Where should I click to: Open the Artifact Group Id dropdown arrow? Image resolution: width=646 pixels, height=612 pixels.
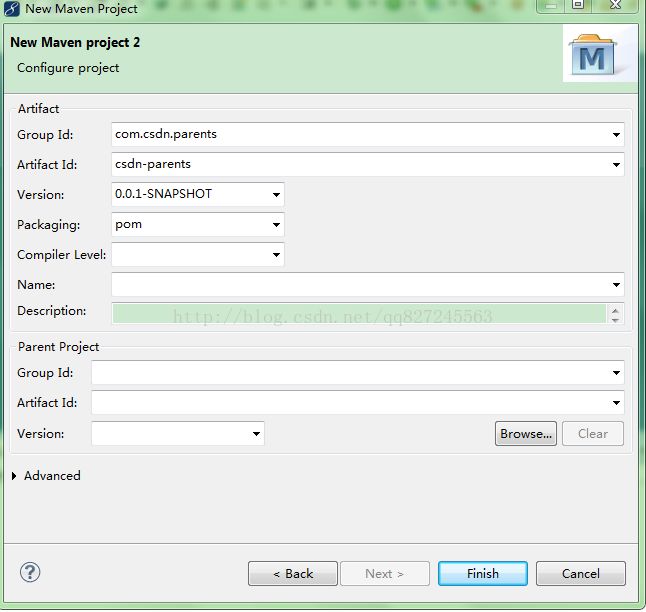click(616, 135)
